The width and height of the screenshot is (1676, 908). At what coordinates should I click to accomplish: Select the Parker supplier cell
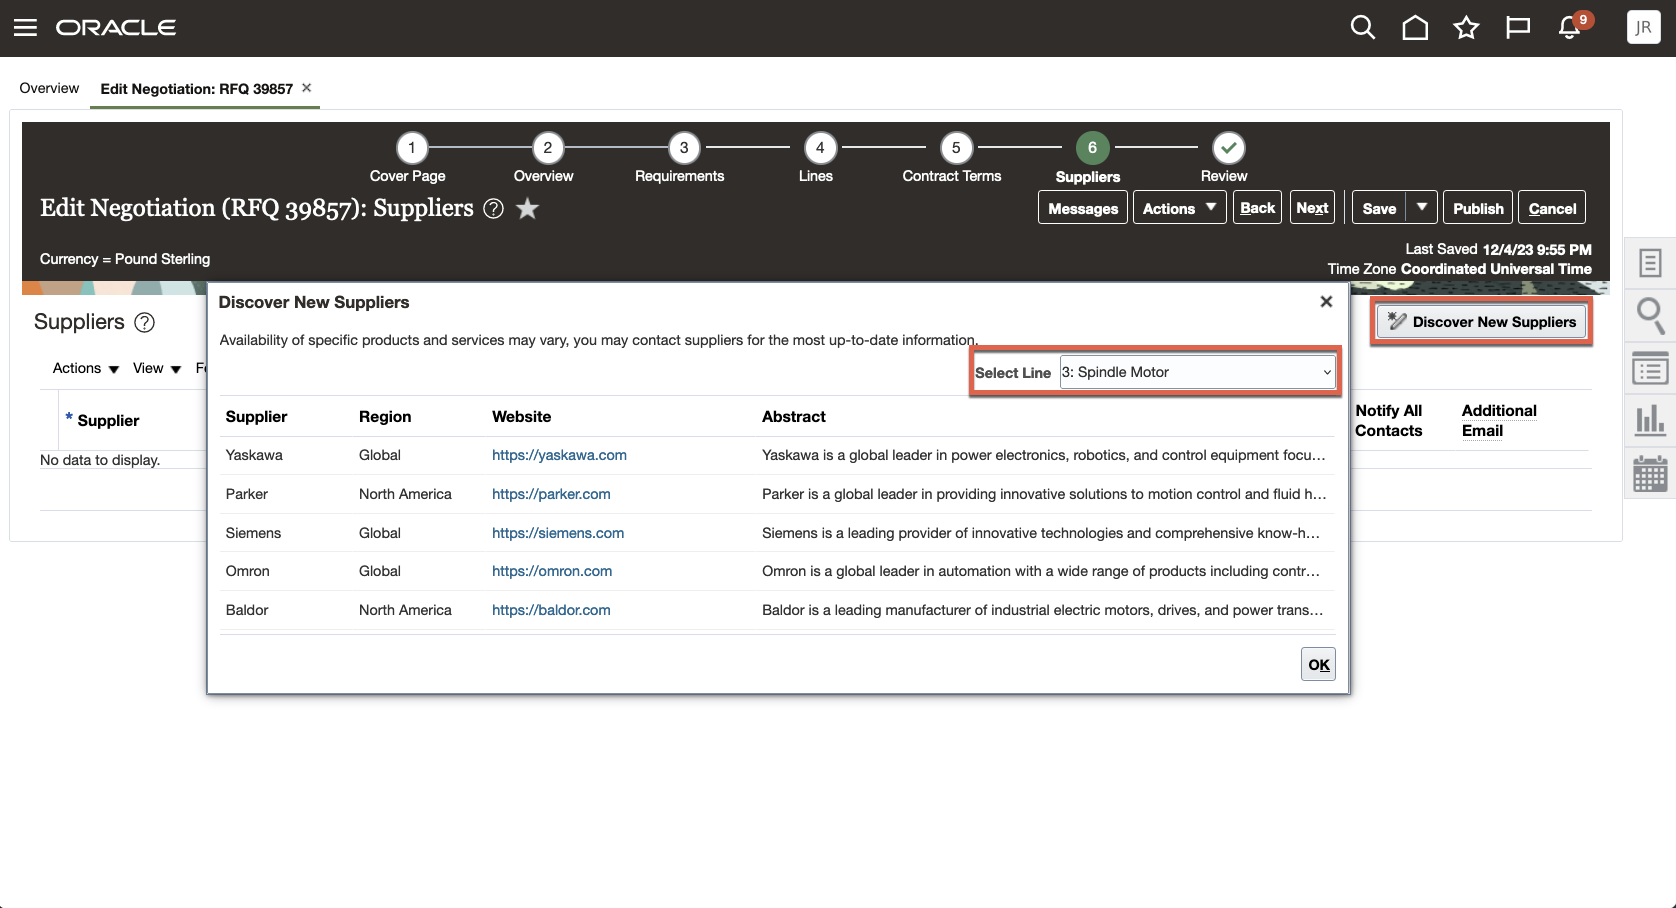(x=247, y=494)
